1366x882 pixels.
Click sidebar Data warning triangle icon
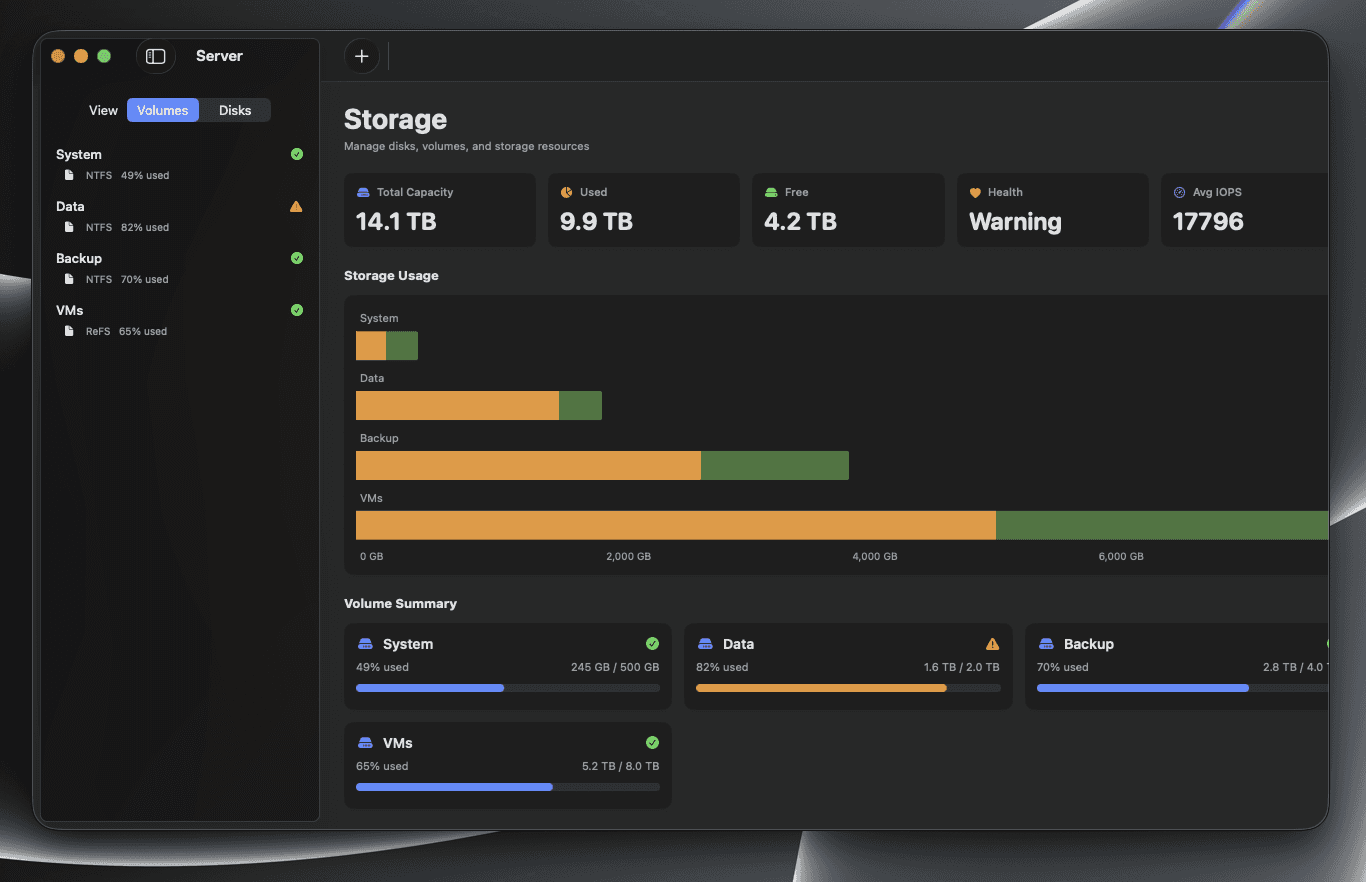coord(296,206)
